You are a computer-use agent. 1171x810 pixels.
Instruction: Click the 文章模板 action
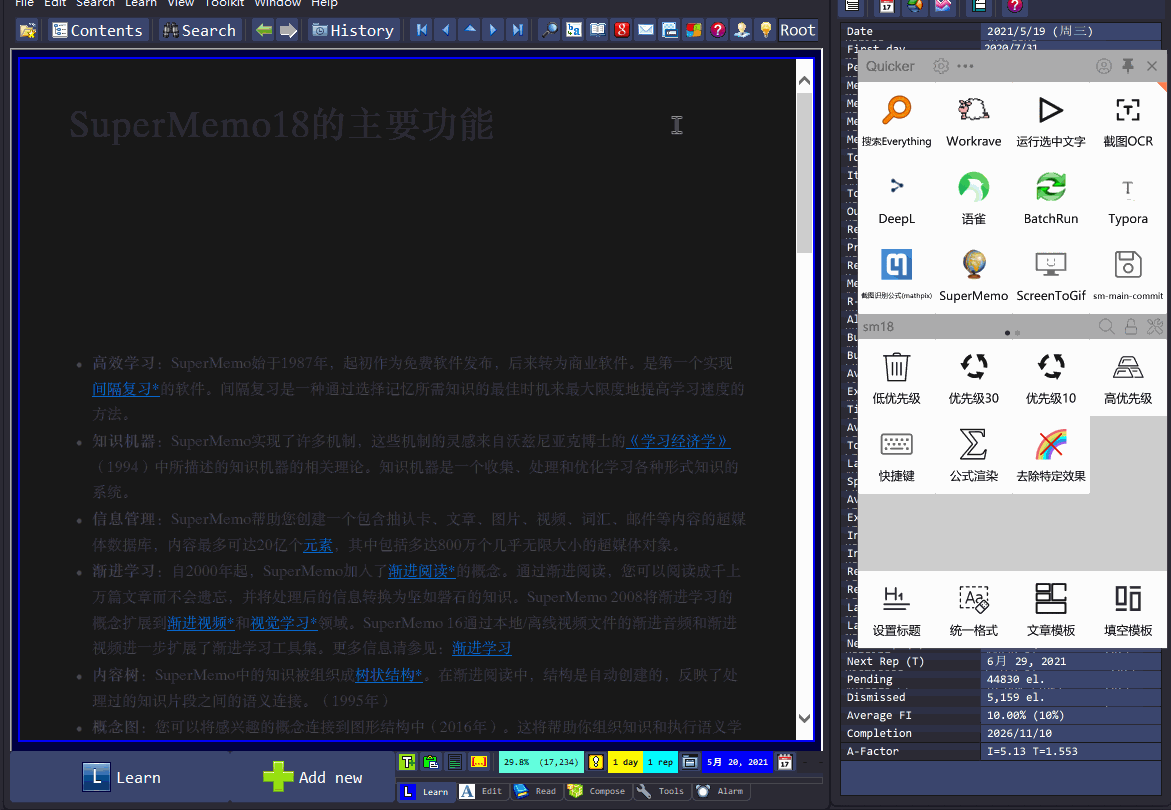1051,611
